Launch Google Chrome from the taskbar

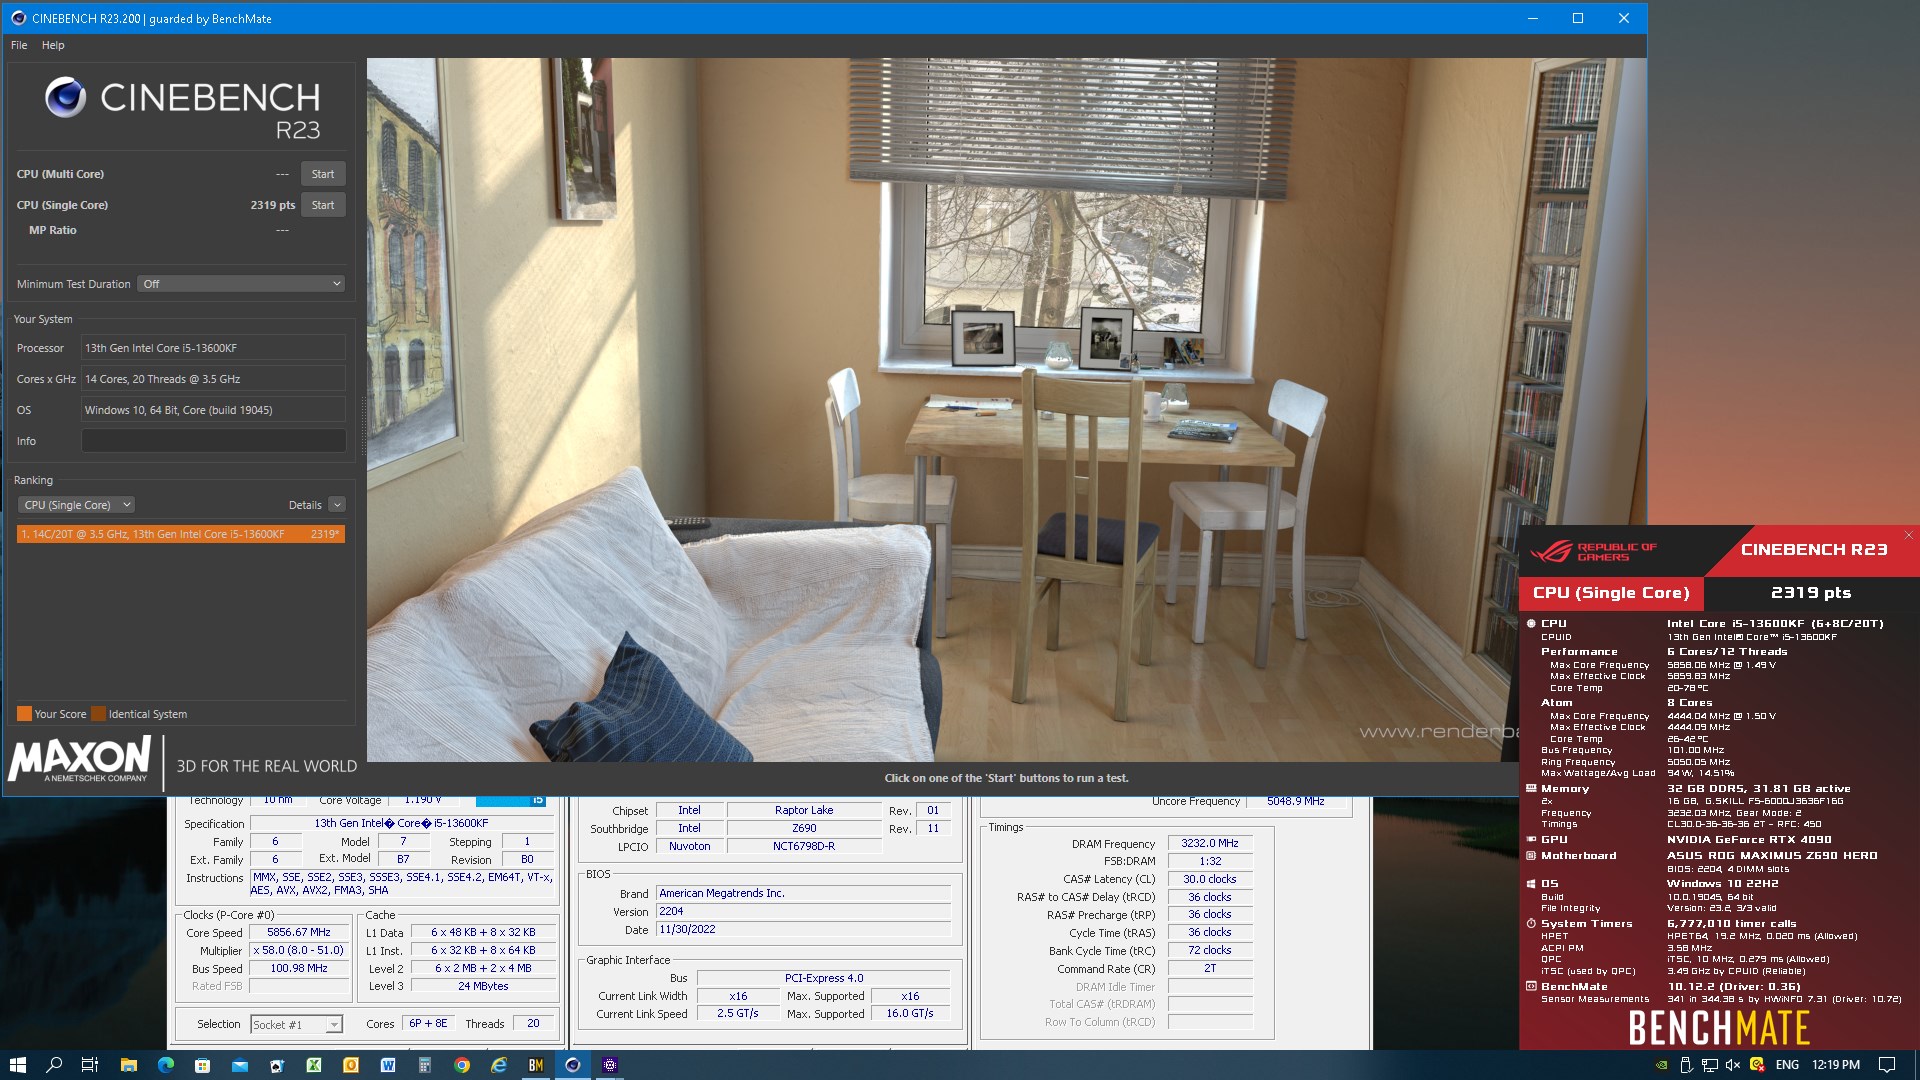462,1065
